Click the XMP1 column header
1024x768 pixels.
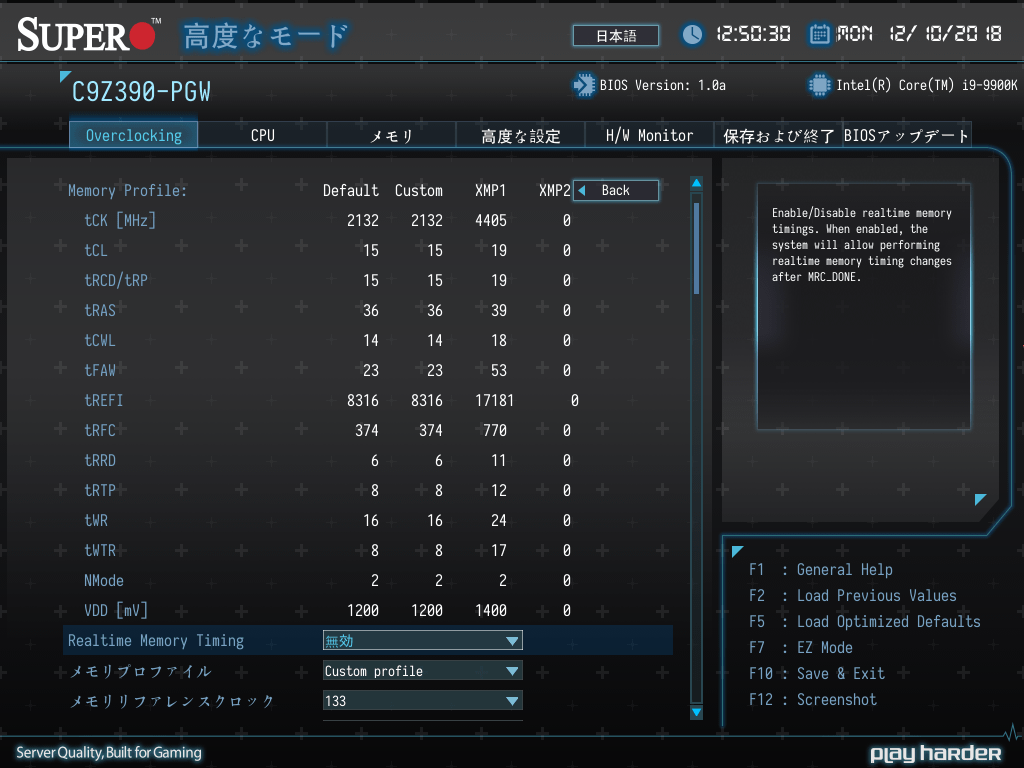[490, 191]
